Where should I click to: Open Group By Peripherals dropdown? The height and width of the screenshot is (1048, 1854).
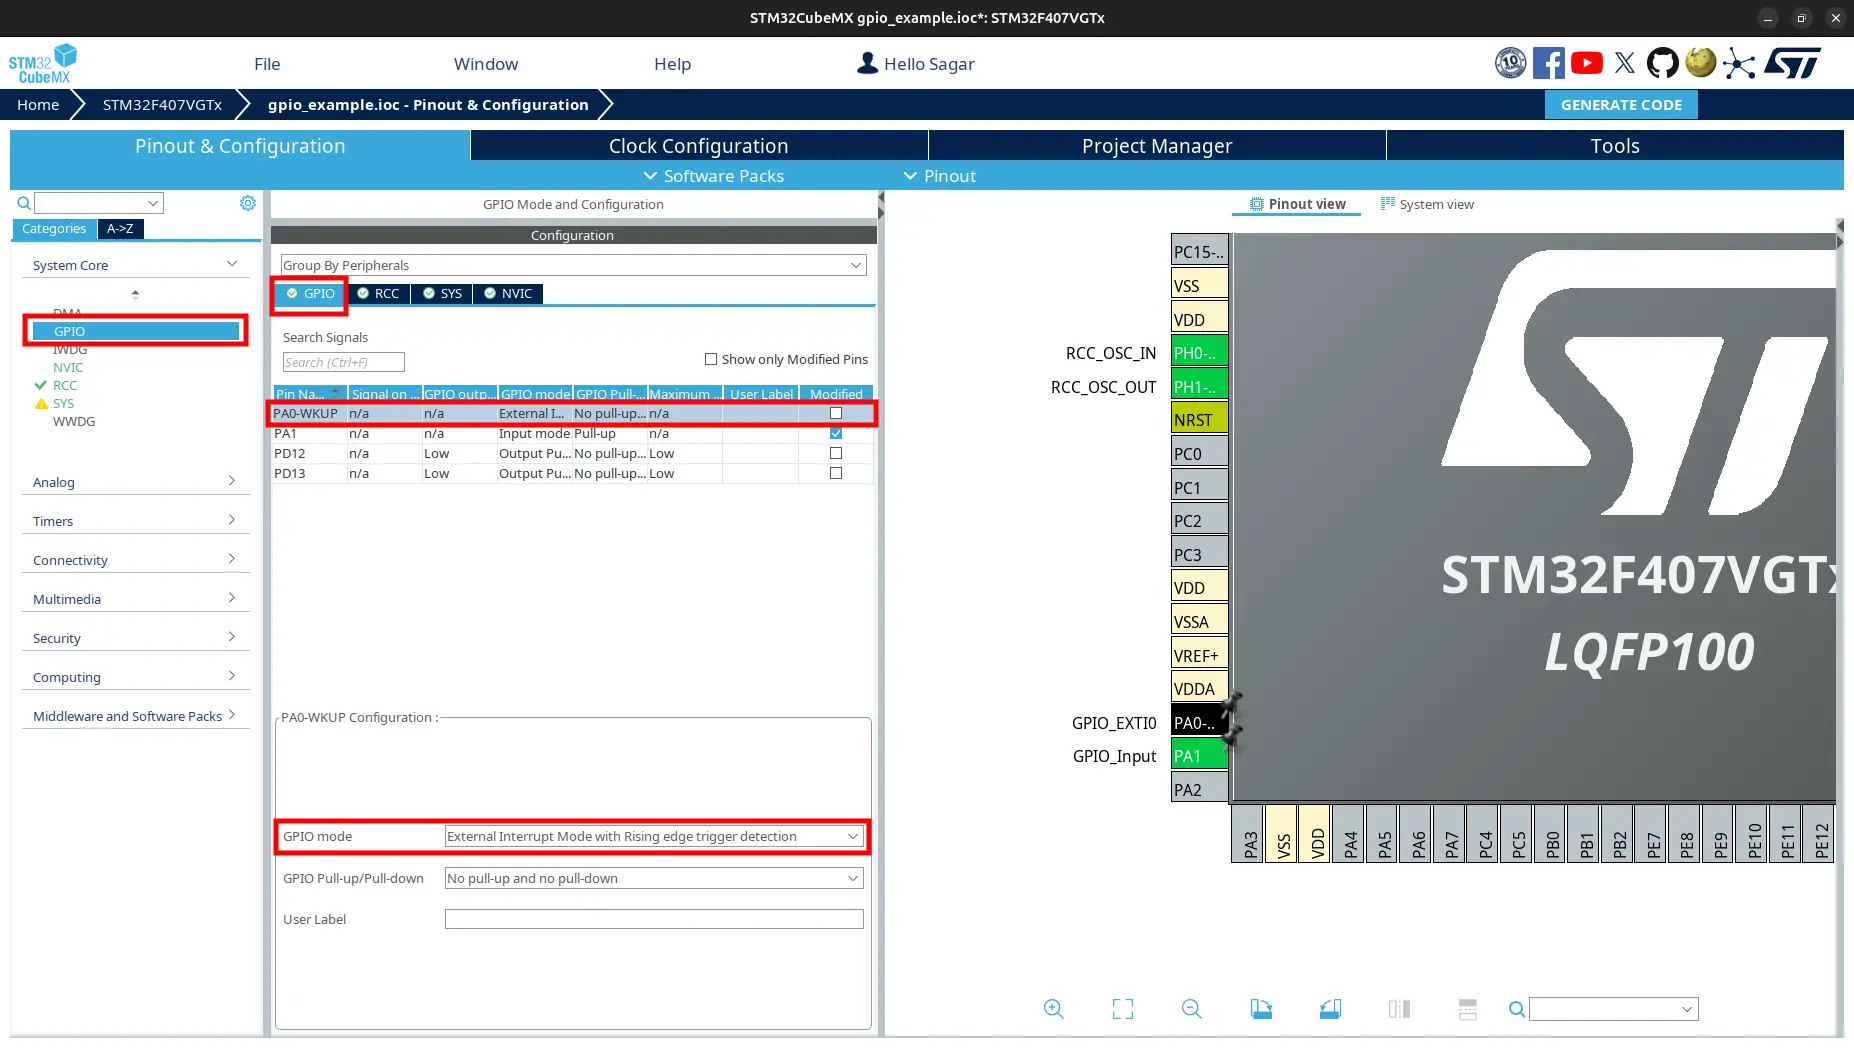(573, 265)
